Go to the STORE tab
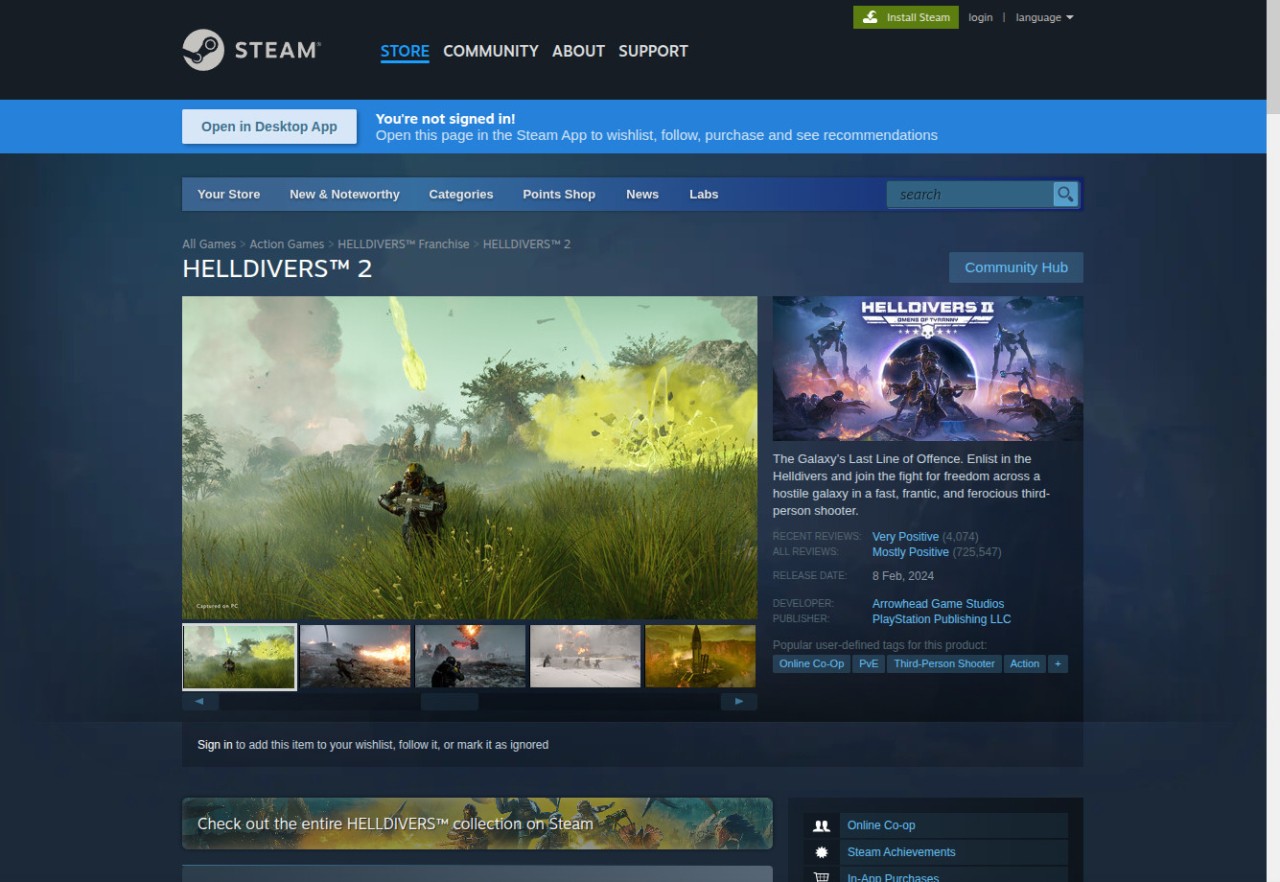1280x882 pixels. pyautogui.click(x=405, y=51)
